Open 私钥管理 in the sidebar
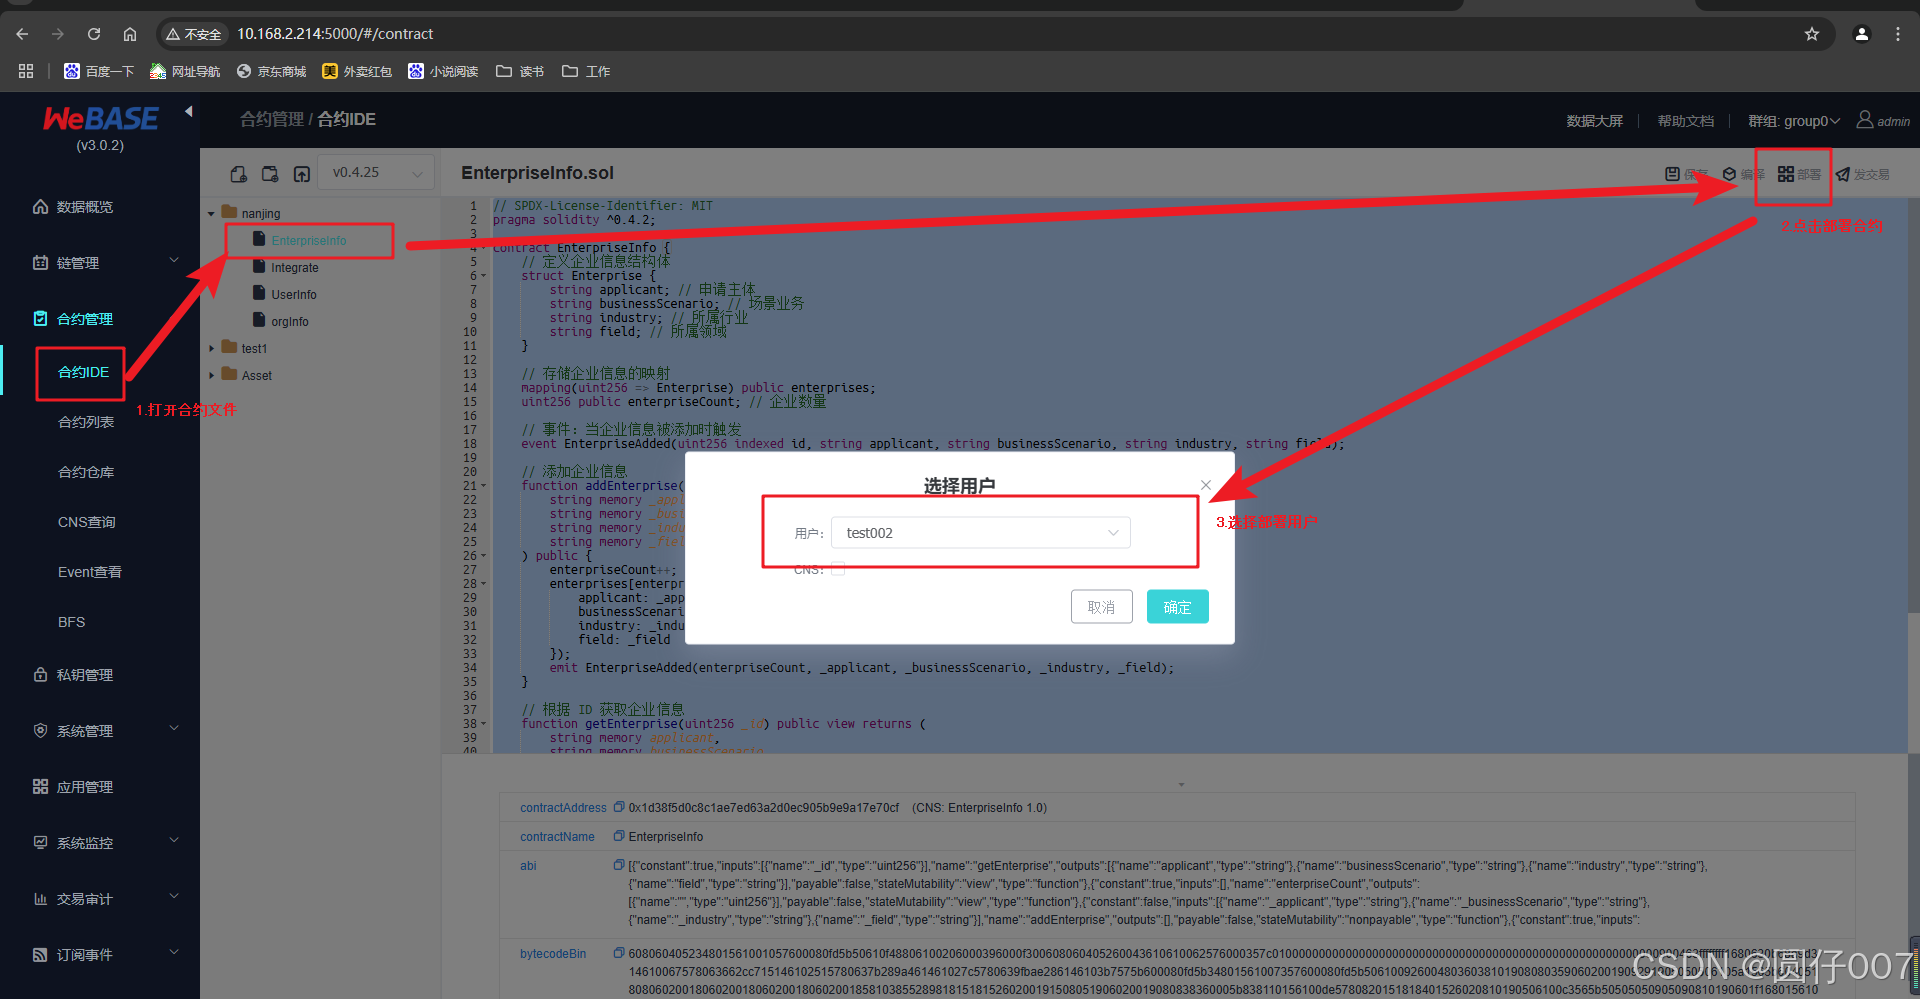 coord(85,675)
